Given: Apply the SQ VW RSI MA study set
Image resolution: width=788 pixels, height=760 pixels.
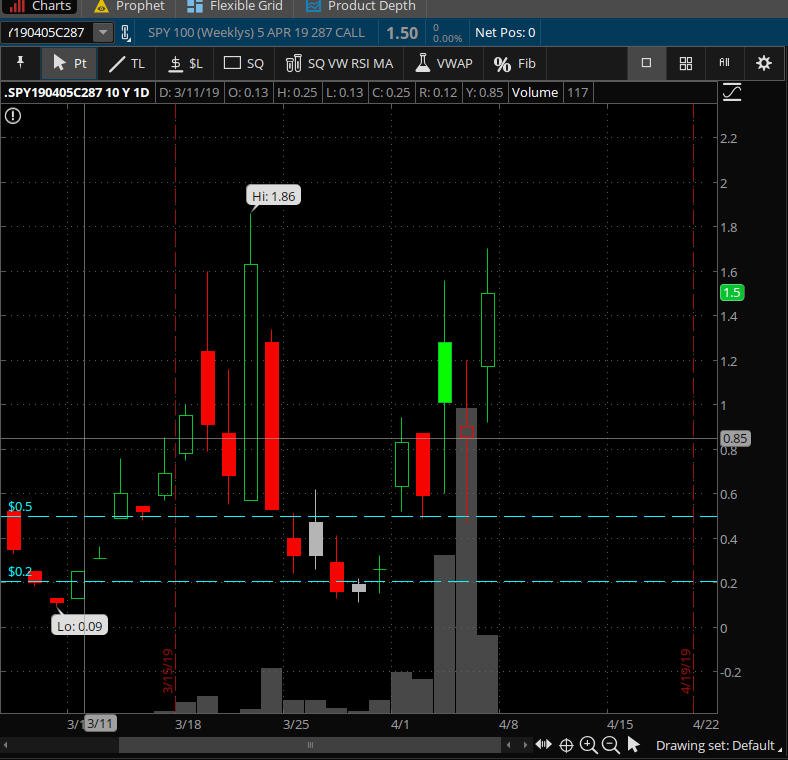Looking at the screenshot, I should (x=339, y=63).
